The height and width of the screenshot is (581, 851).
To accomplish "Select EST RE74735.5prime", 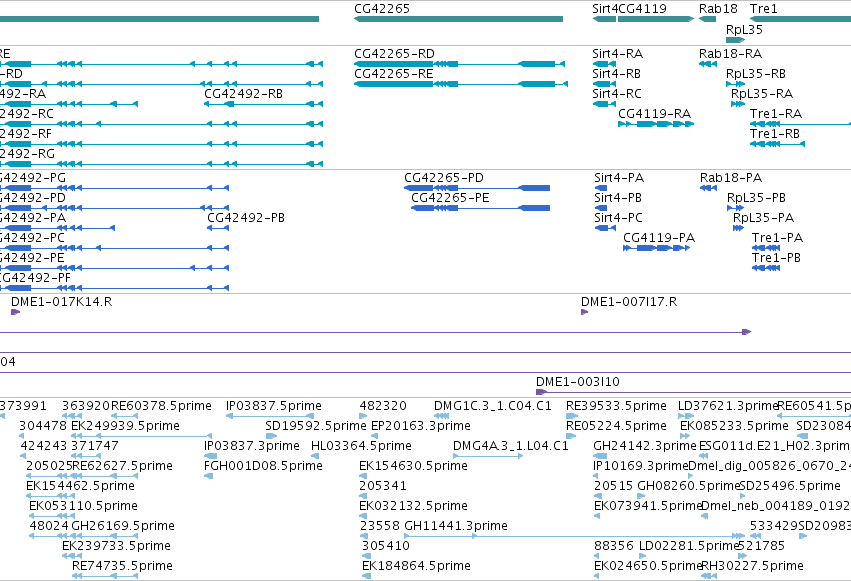I will (105, 577).
